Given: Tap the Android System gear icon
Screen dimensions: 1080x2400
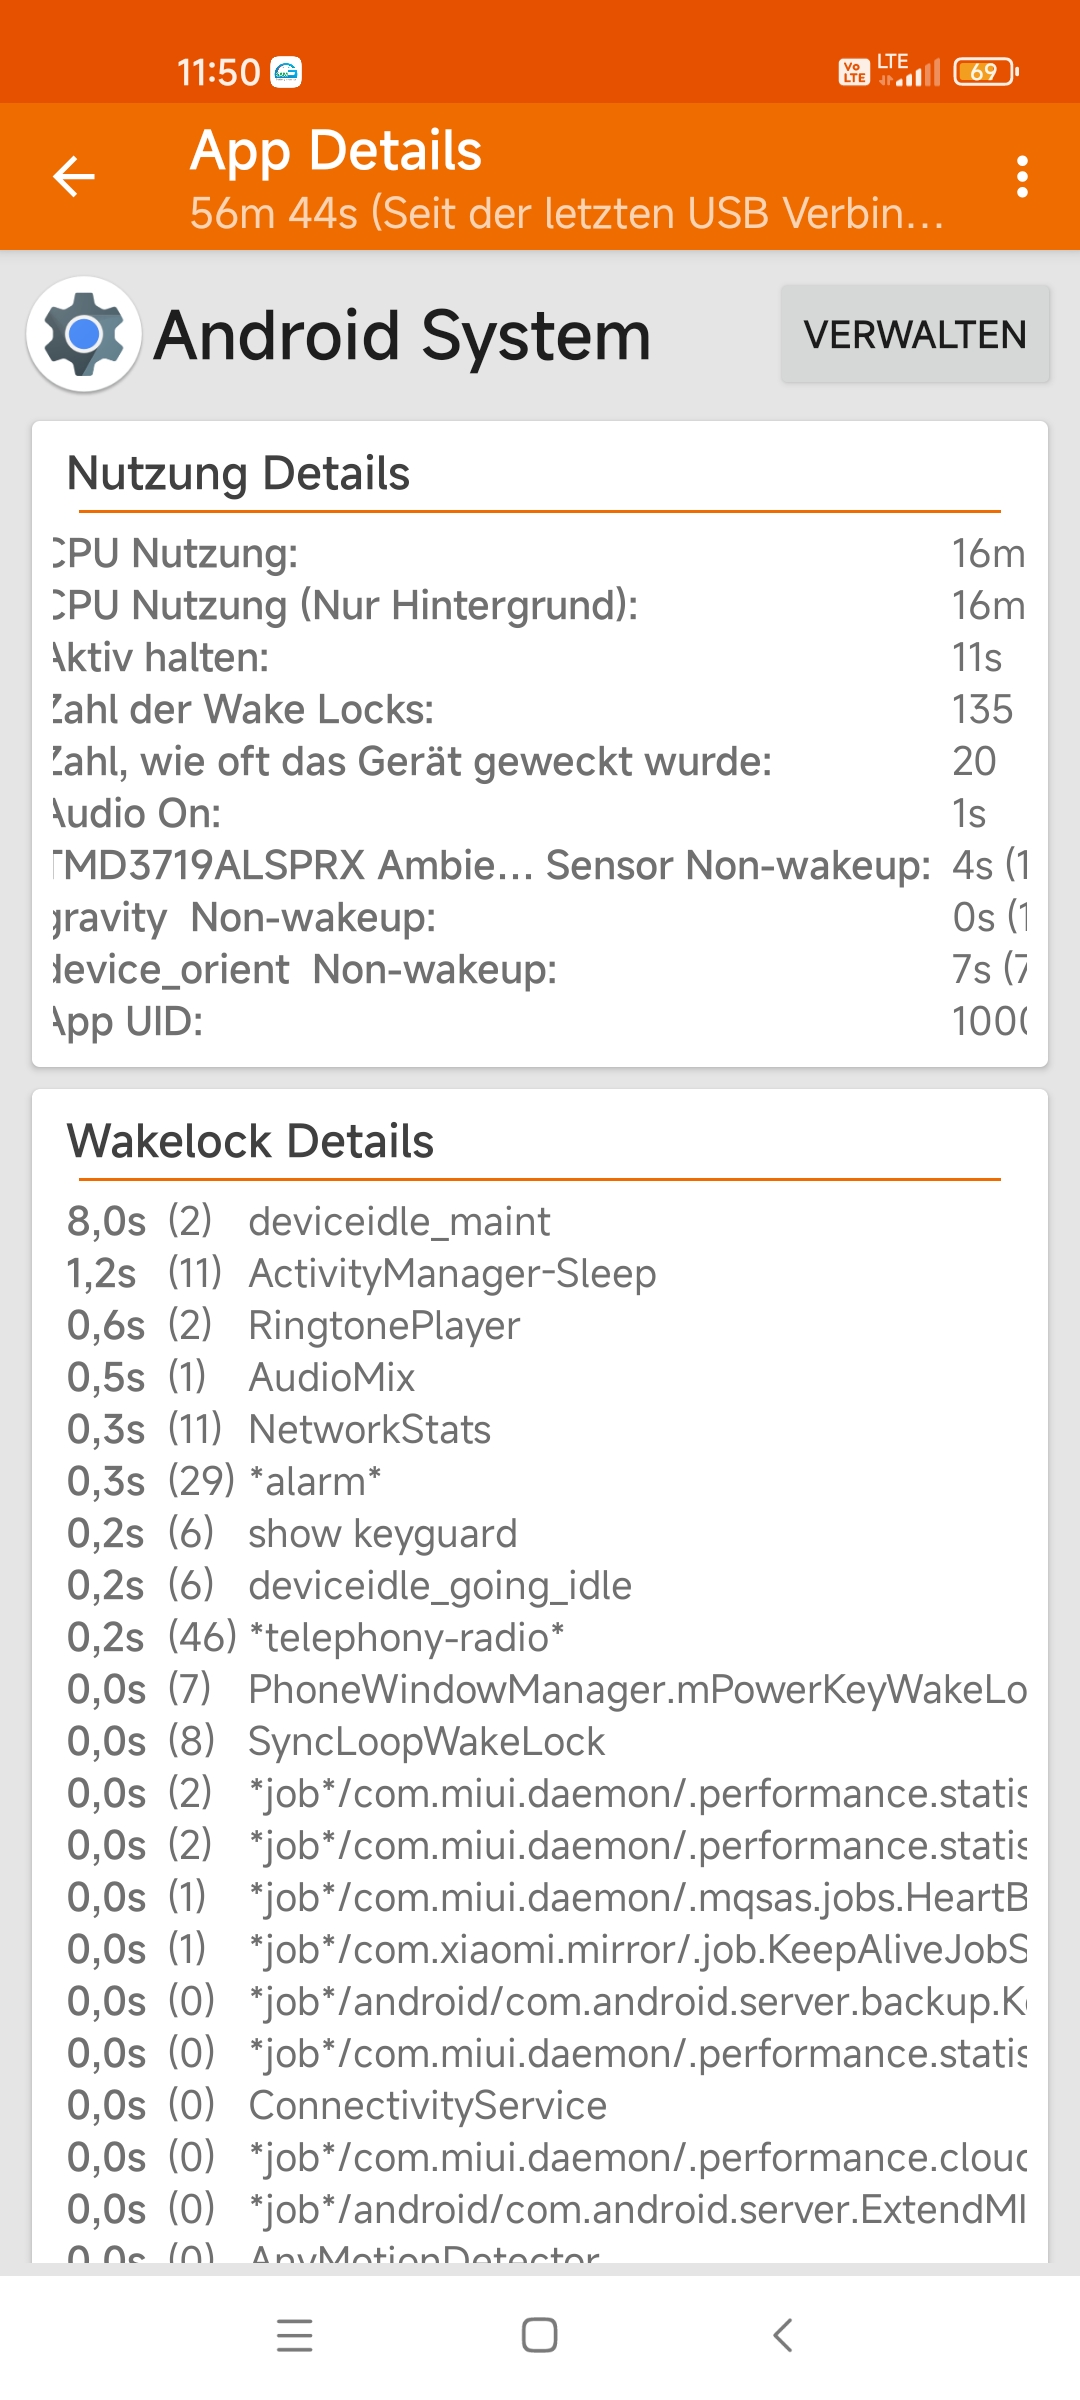Looking at the screenshot, I should click(x=84, y=334).
